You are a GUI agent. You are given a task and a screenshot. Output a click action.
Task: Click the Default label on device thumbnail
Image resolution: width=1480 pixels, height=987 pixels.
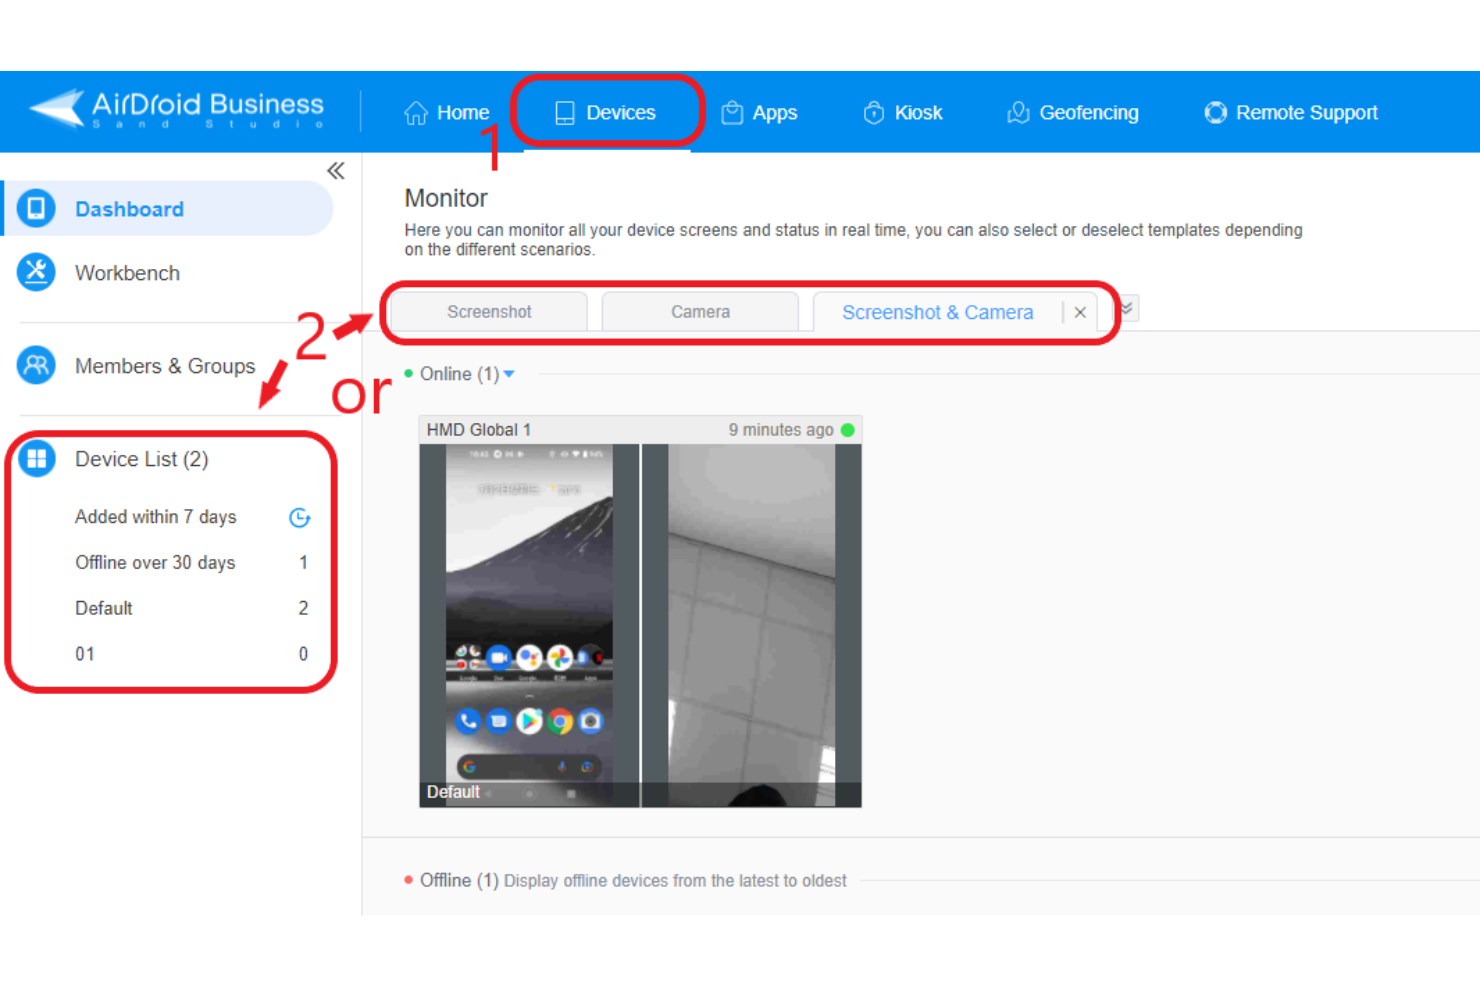453,792
